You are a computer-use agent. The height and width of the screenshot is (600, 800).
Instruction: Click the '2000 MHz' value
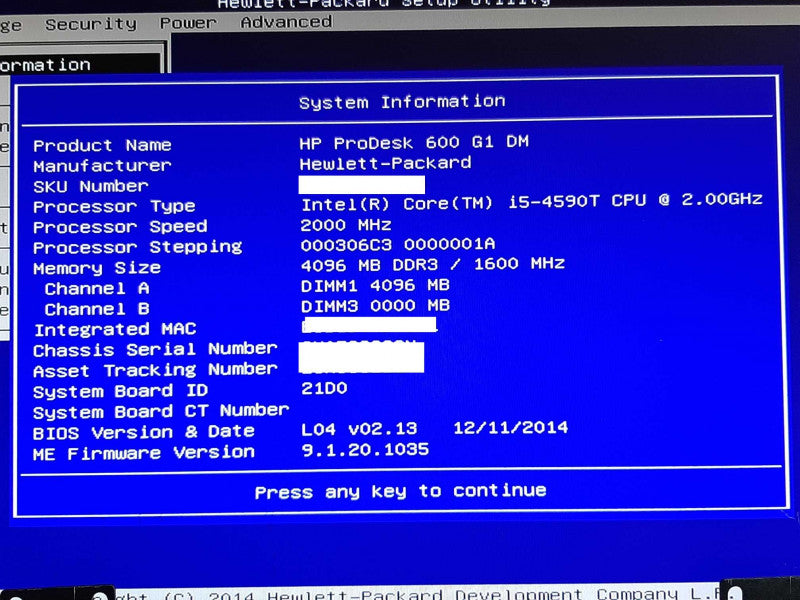(x=346, y=225)
